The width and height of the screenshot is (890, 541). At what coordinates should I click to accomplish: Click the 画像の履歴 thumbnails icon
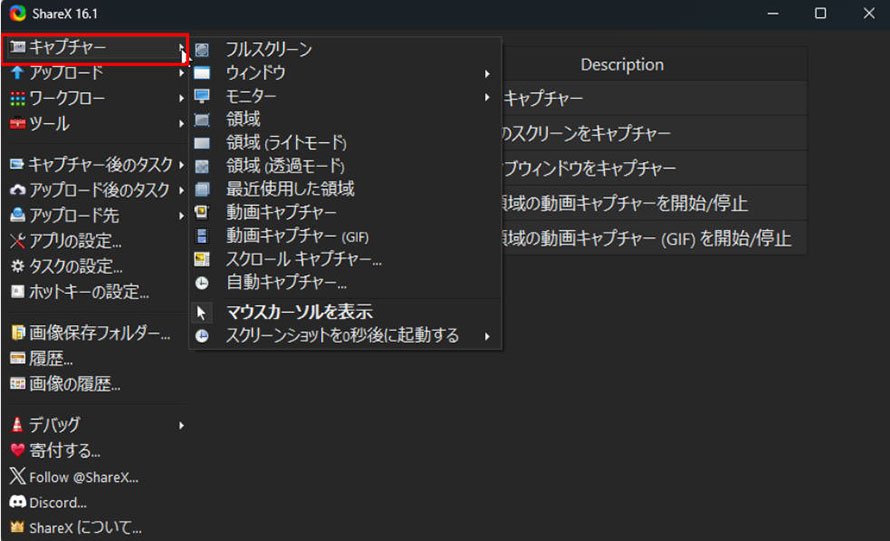[18, 384]
